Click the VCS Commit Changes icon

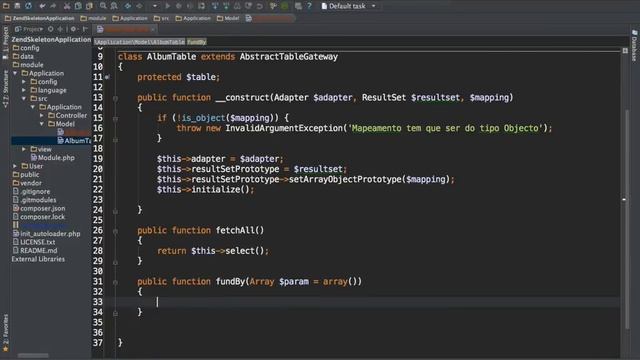click(226, 6)
